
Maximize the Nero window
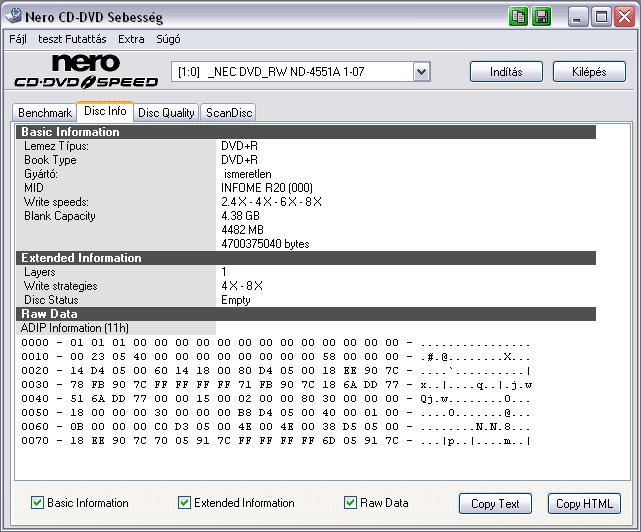601,17
